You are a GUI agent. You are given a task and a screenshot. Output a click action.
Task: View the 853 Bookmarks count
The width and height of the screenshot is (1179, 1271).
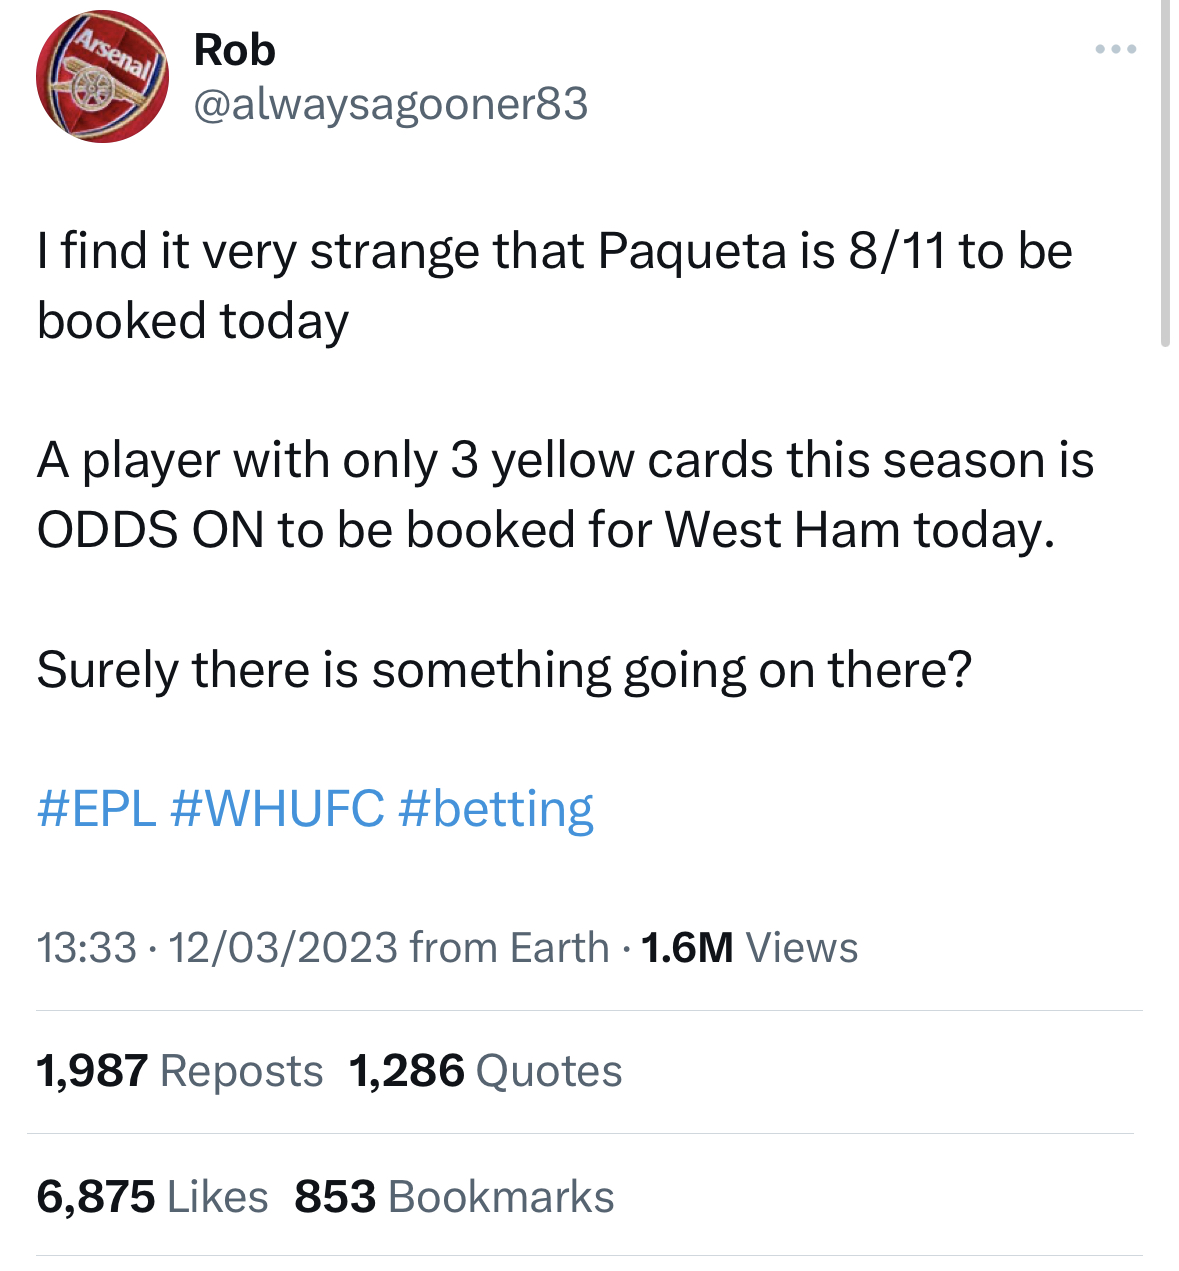[x=455, y=1196]
